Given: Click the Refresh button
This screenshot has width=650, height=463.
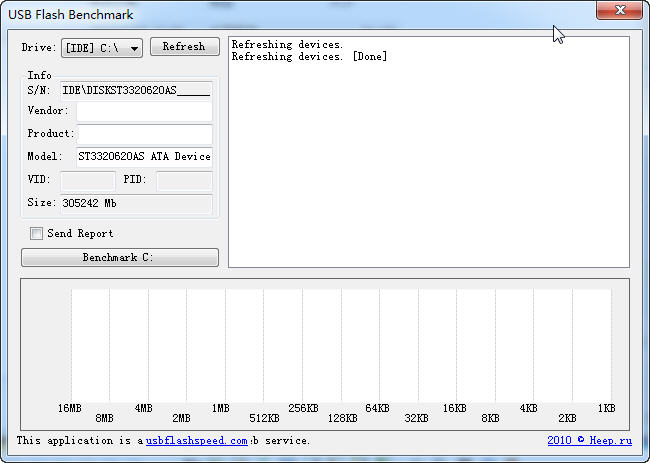Looking at the screenshot, I should (184, 47).
